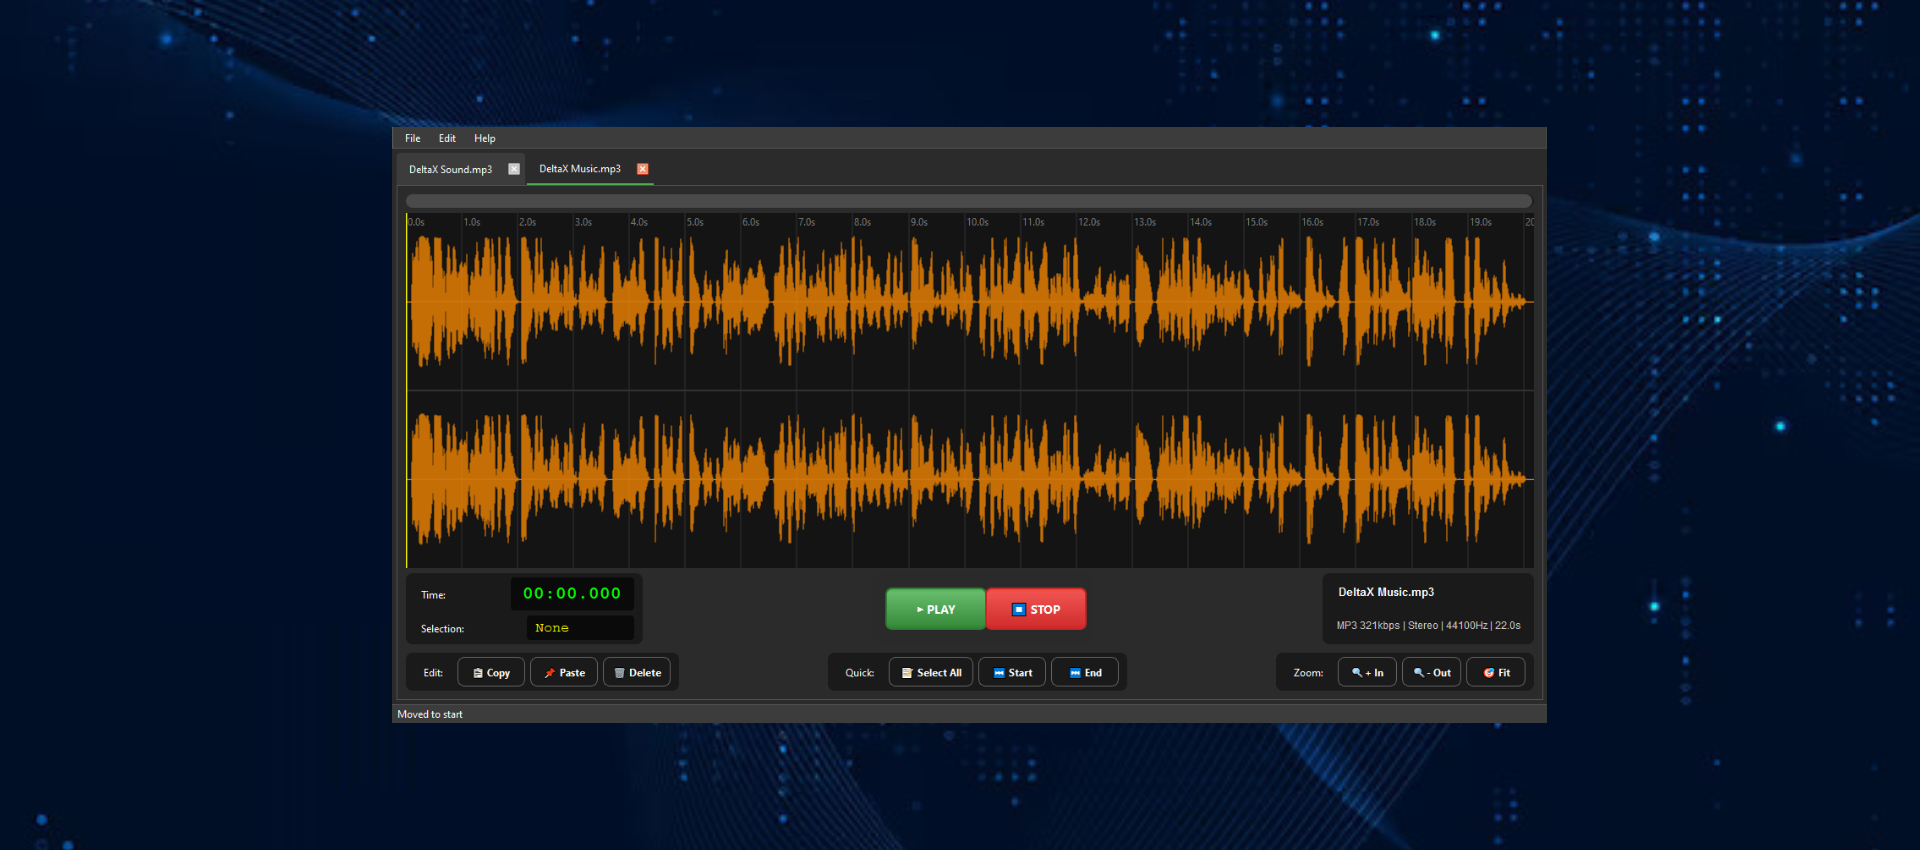Viewport: 1920px width, 850px height.
Task: Close the DeltaX Music.mp3 tab
Action: [x=643, y=169]
